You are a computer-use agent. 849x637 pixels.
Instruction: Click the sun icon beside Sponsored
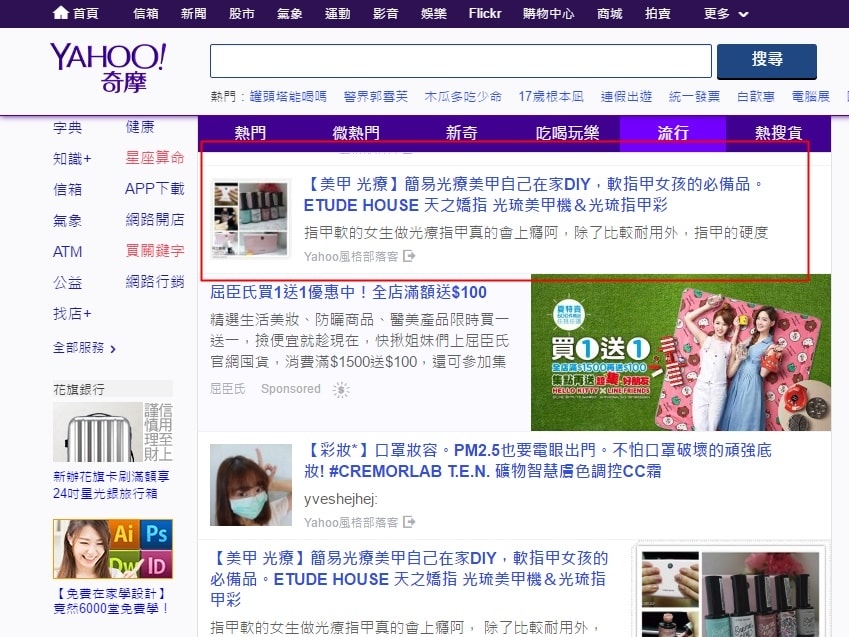tap(342, 389)
